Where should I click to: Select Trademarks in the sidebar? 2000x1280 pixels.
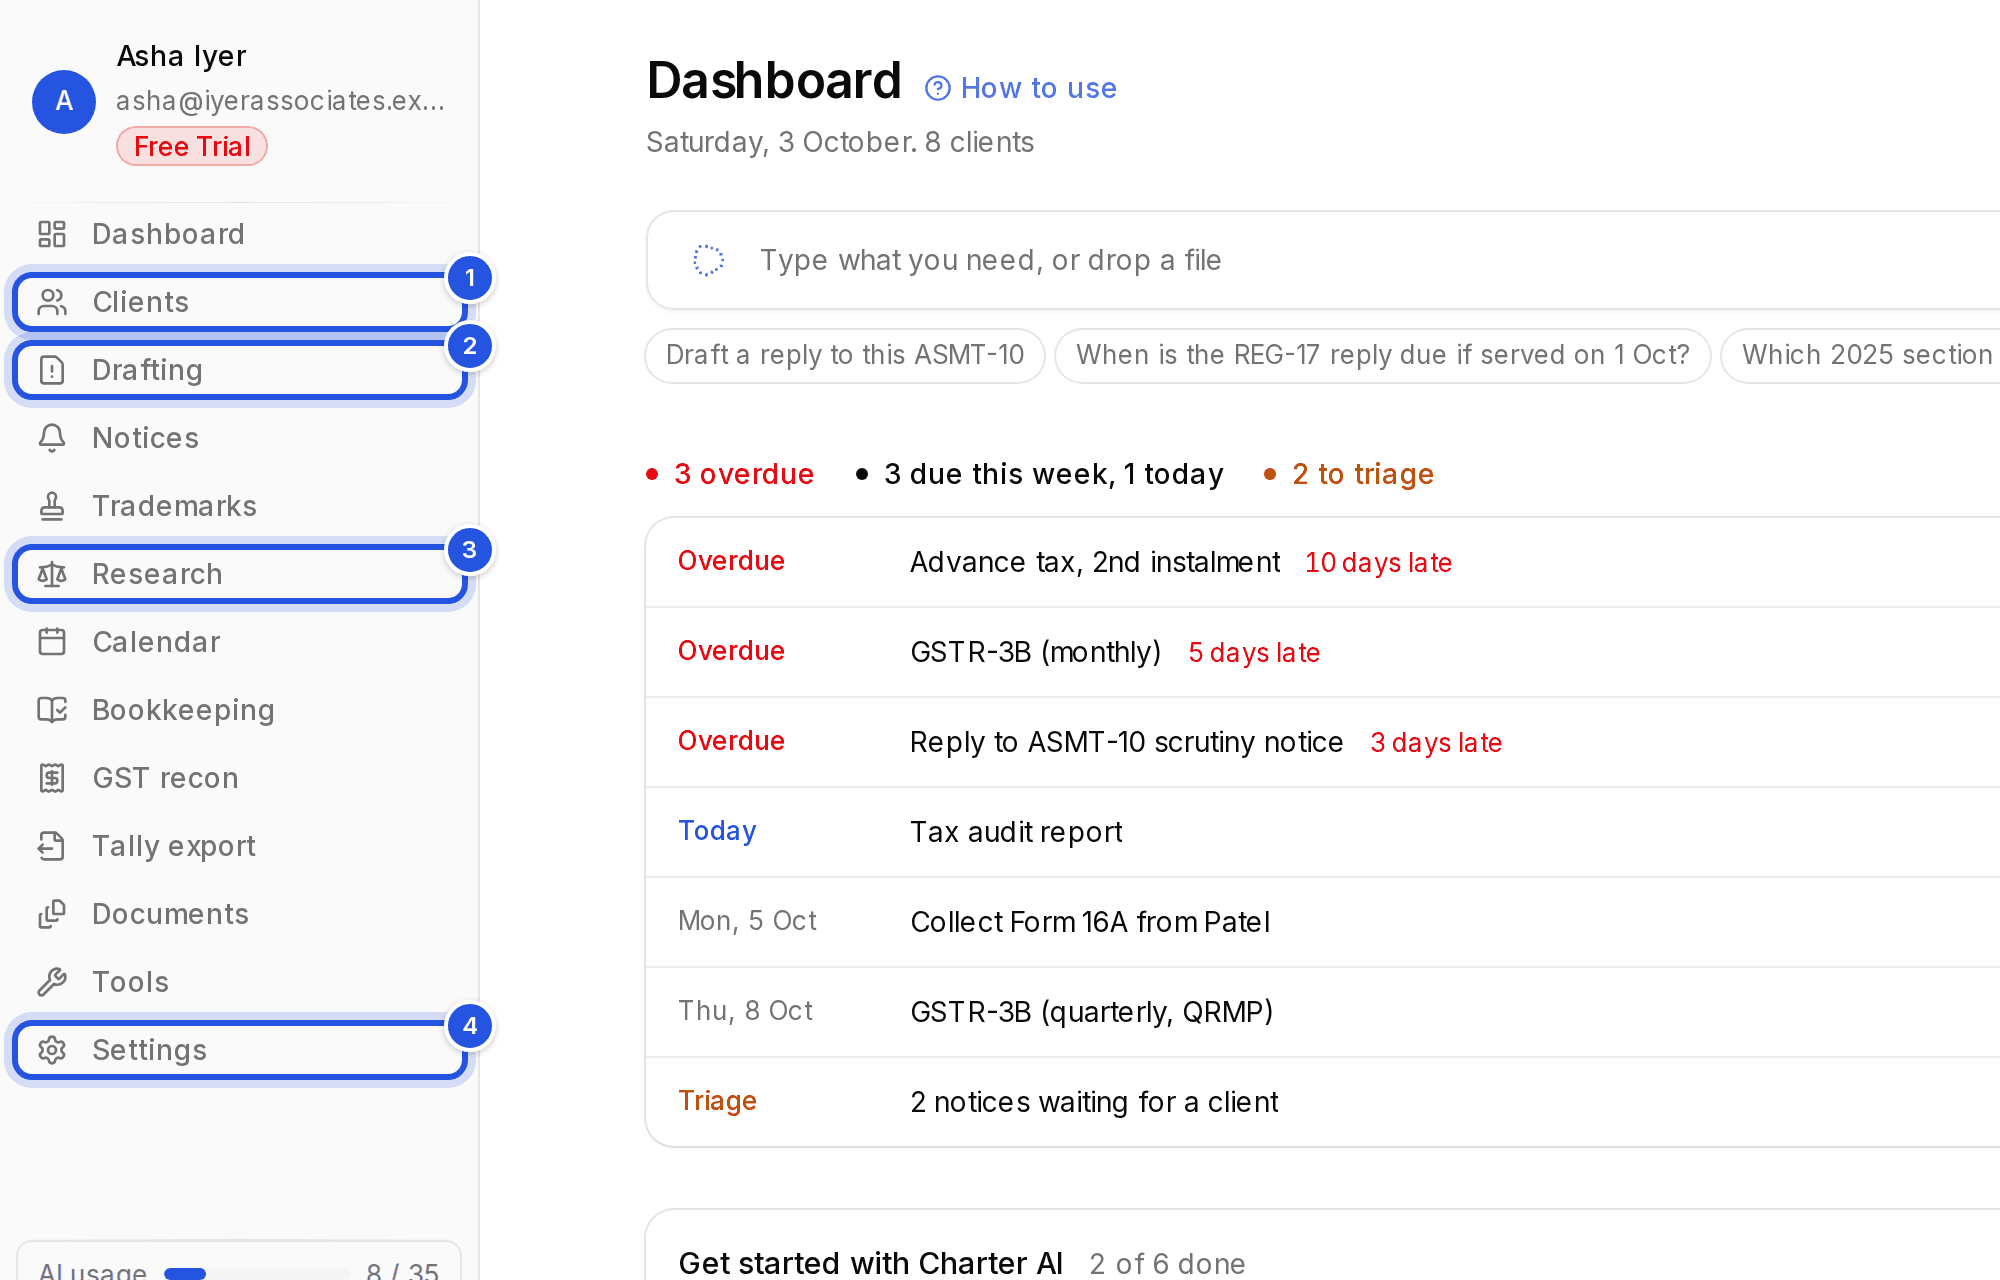[x=240, y=506]
